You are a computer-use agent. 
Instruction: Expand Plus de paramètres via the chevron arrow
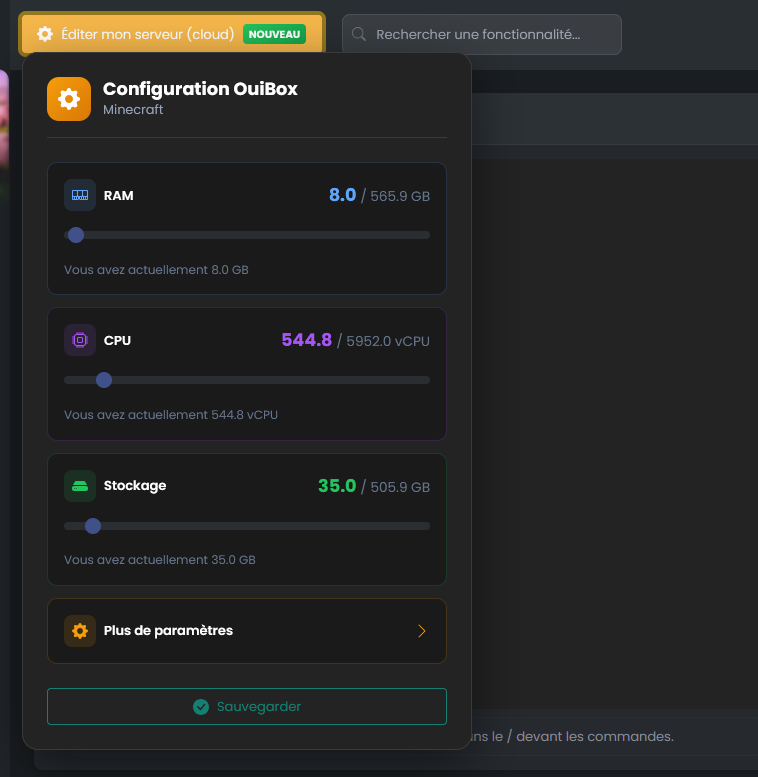(x=422, y=631)
